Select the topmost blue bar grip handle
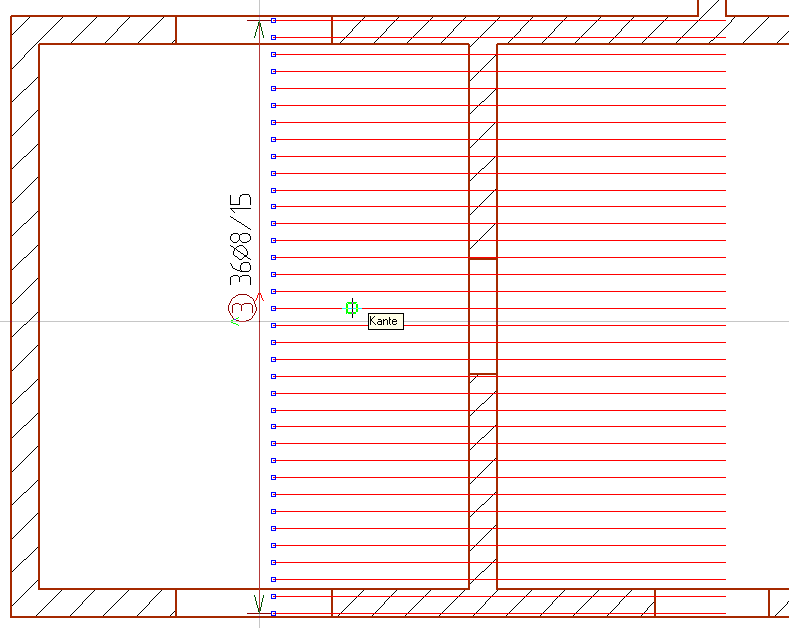The height and width of the screenshot is (628, 803). [x=273, y=20]
